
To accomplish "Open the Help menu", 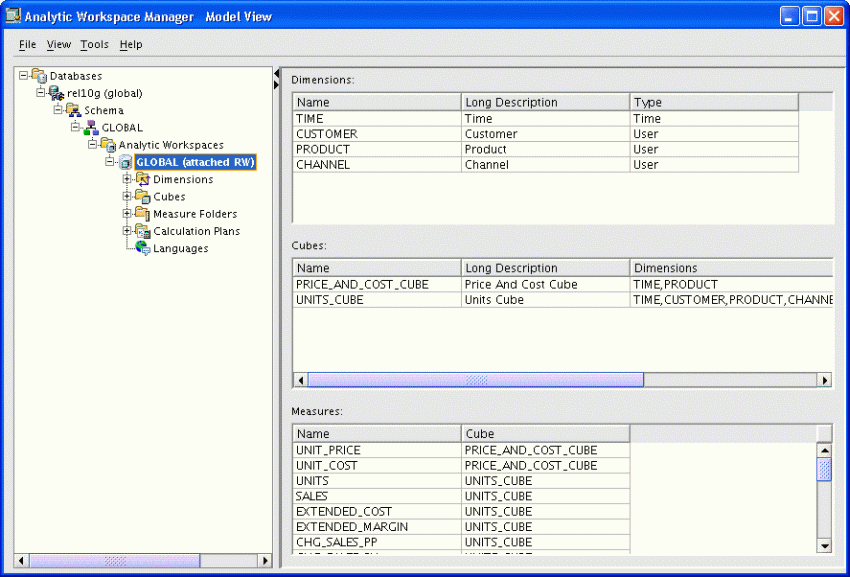I will (131, 44).
